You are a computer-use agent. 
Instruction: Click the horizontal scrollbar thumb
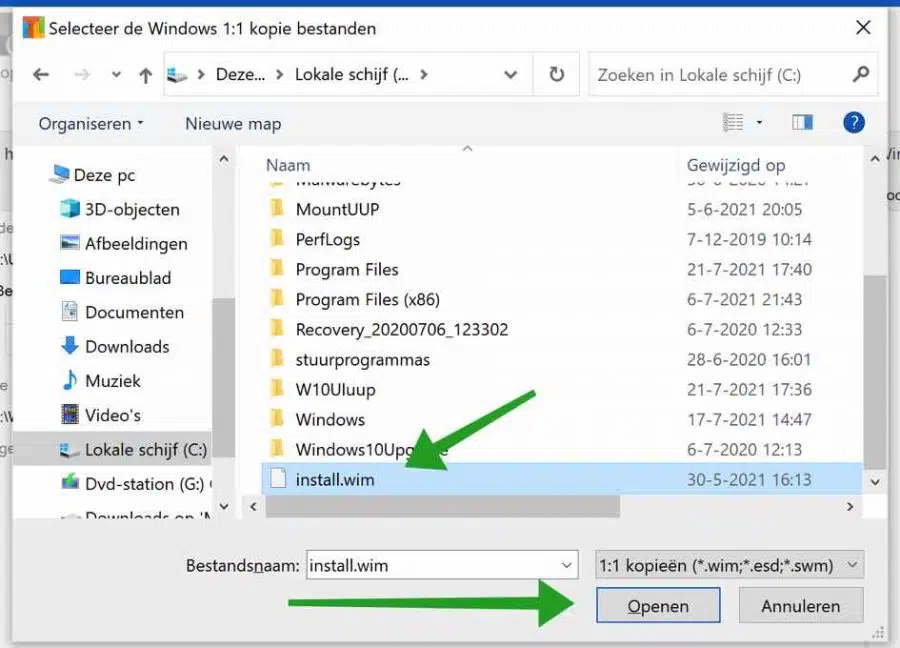click(443, 506)
